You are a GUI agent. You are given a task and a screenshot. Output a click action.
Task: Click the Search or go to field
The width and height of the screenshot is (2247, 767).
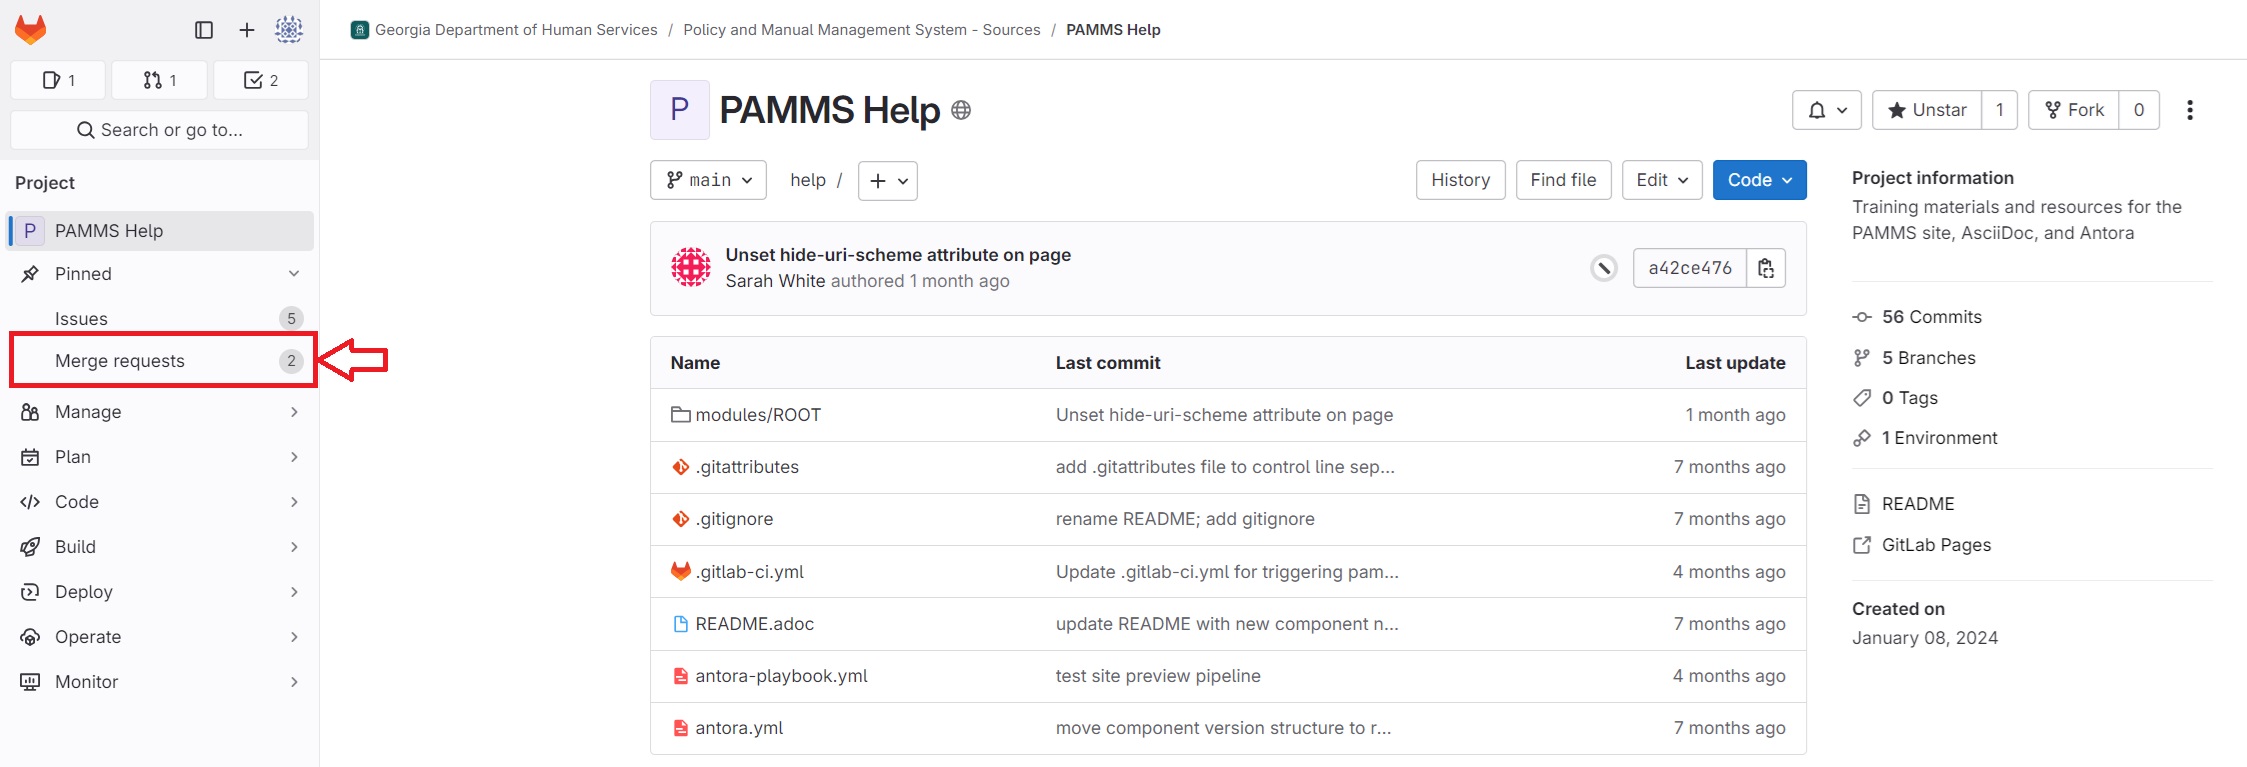pos(160,130)
